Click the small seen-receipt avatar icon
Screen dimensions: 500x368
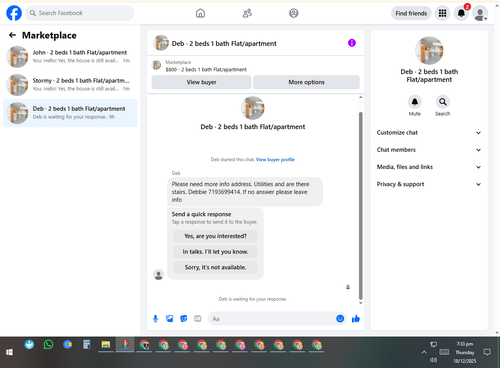tap(348, 287)
